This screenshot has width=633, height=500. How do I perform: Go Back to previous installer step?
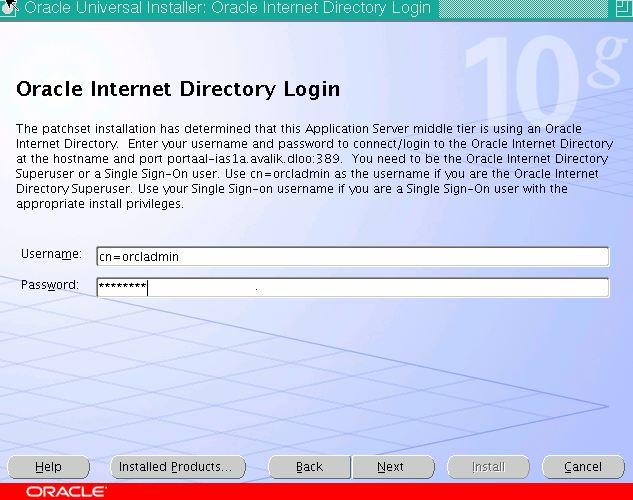point(310,467)
